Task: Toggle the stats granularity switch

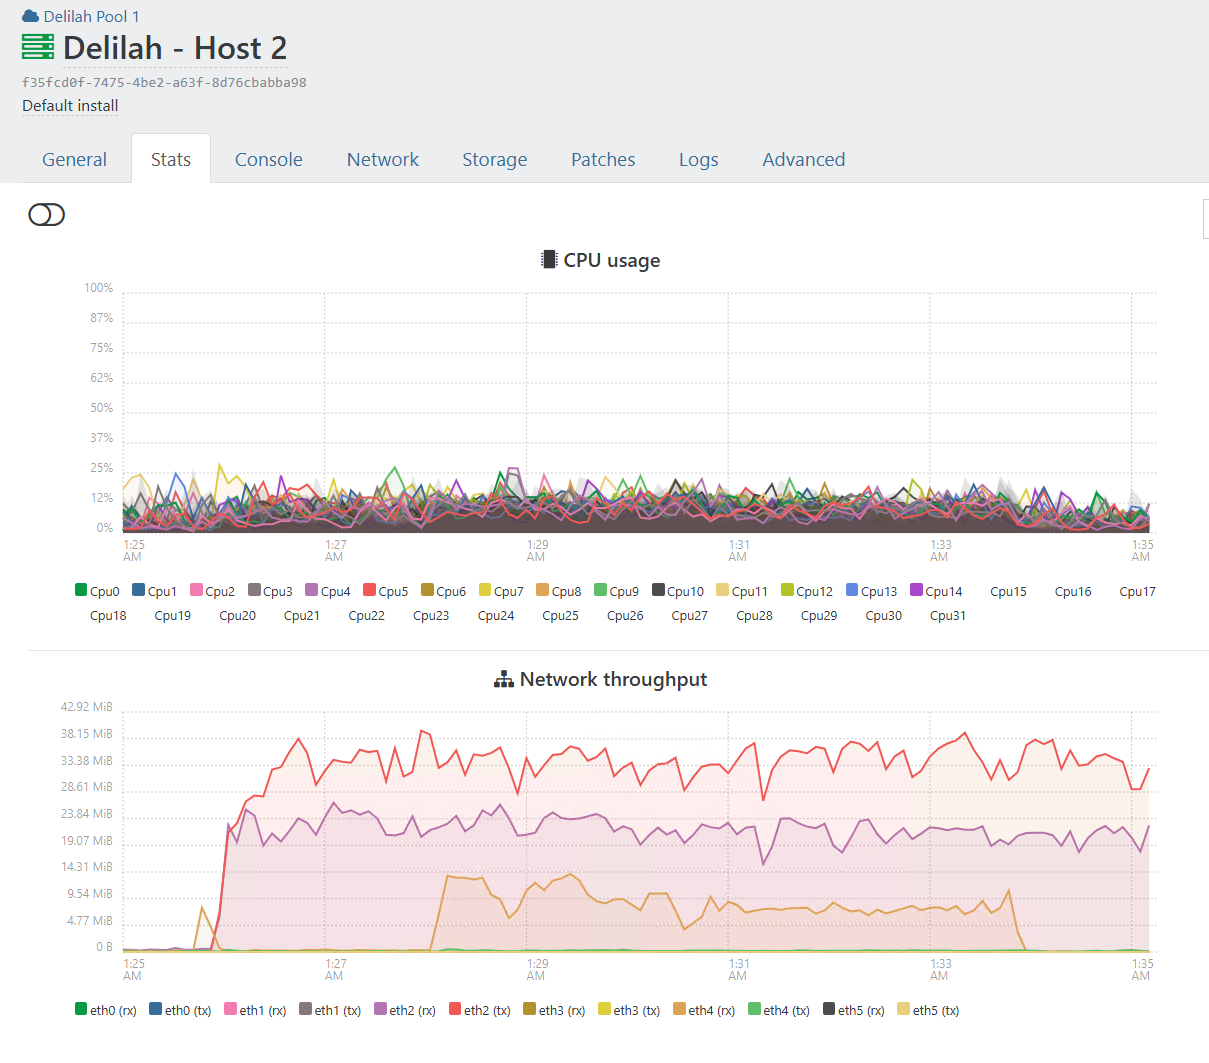Action: click(46, 215)
